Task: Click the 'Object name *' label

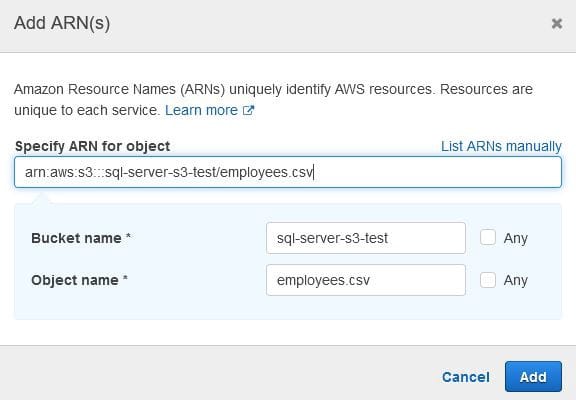Action: [79, 280]
